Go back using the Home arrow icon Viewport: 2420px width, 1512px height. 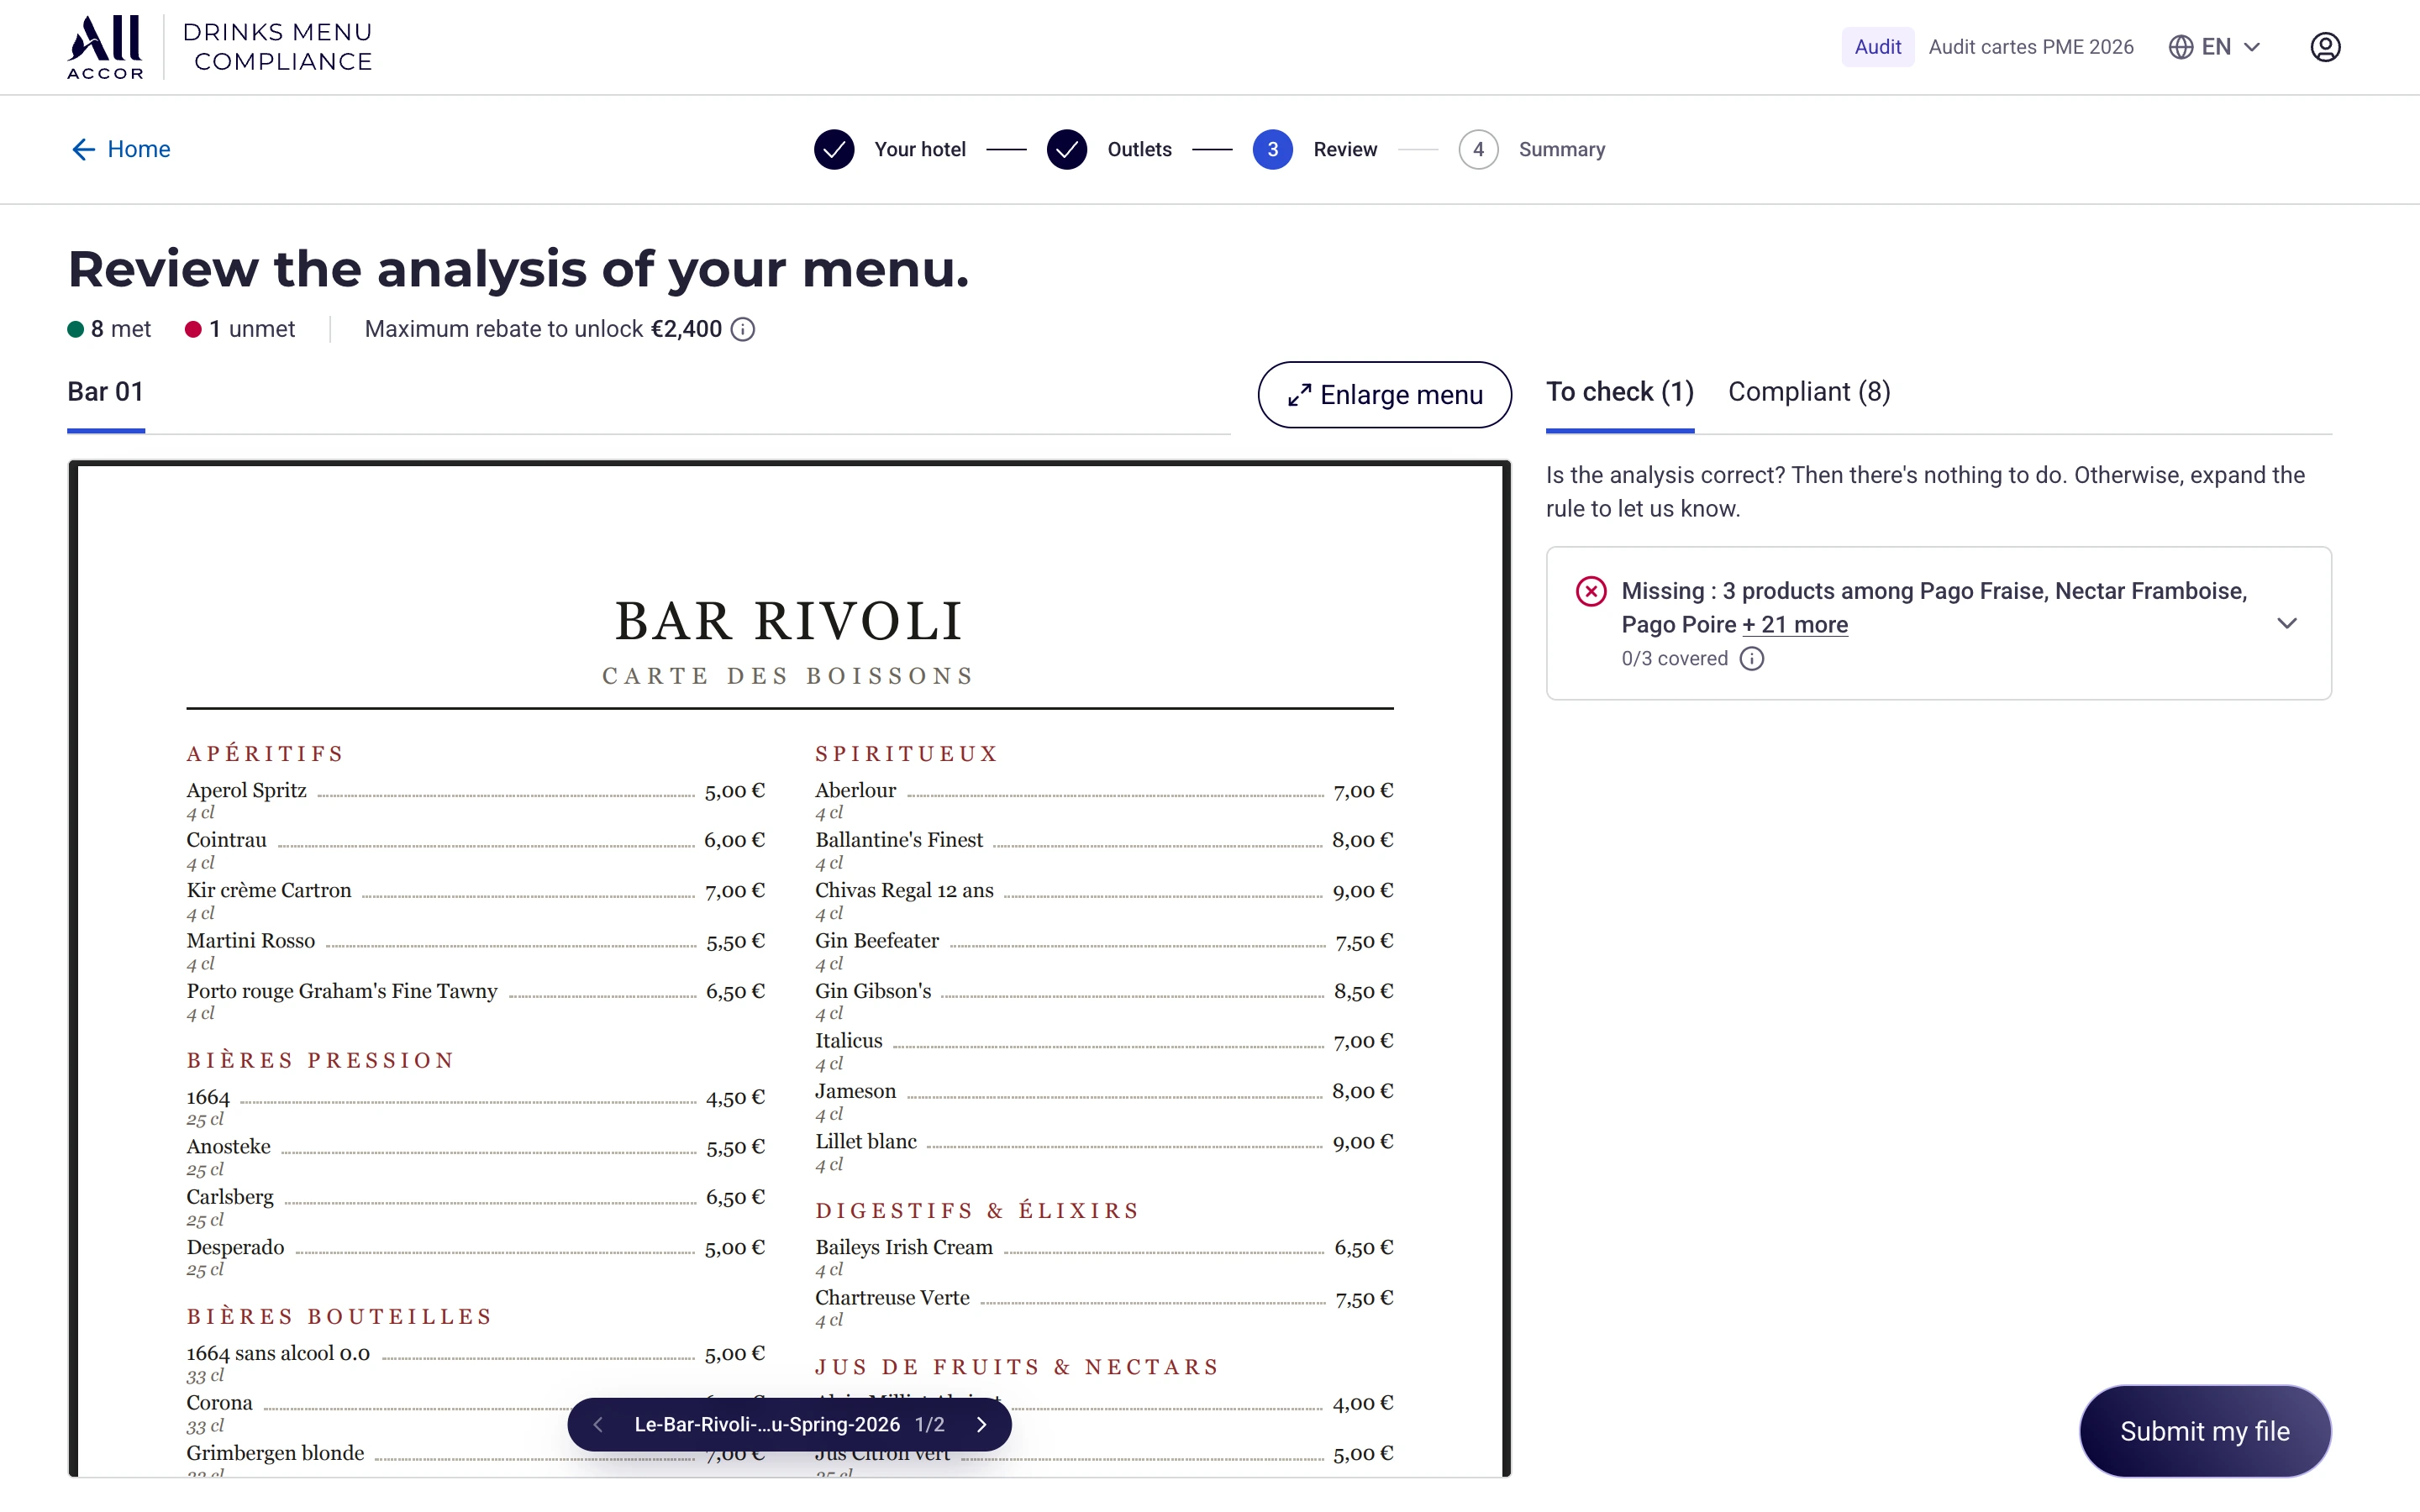click(x=83, y=149)
